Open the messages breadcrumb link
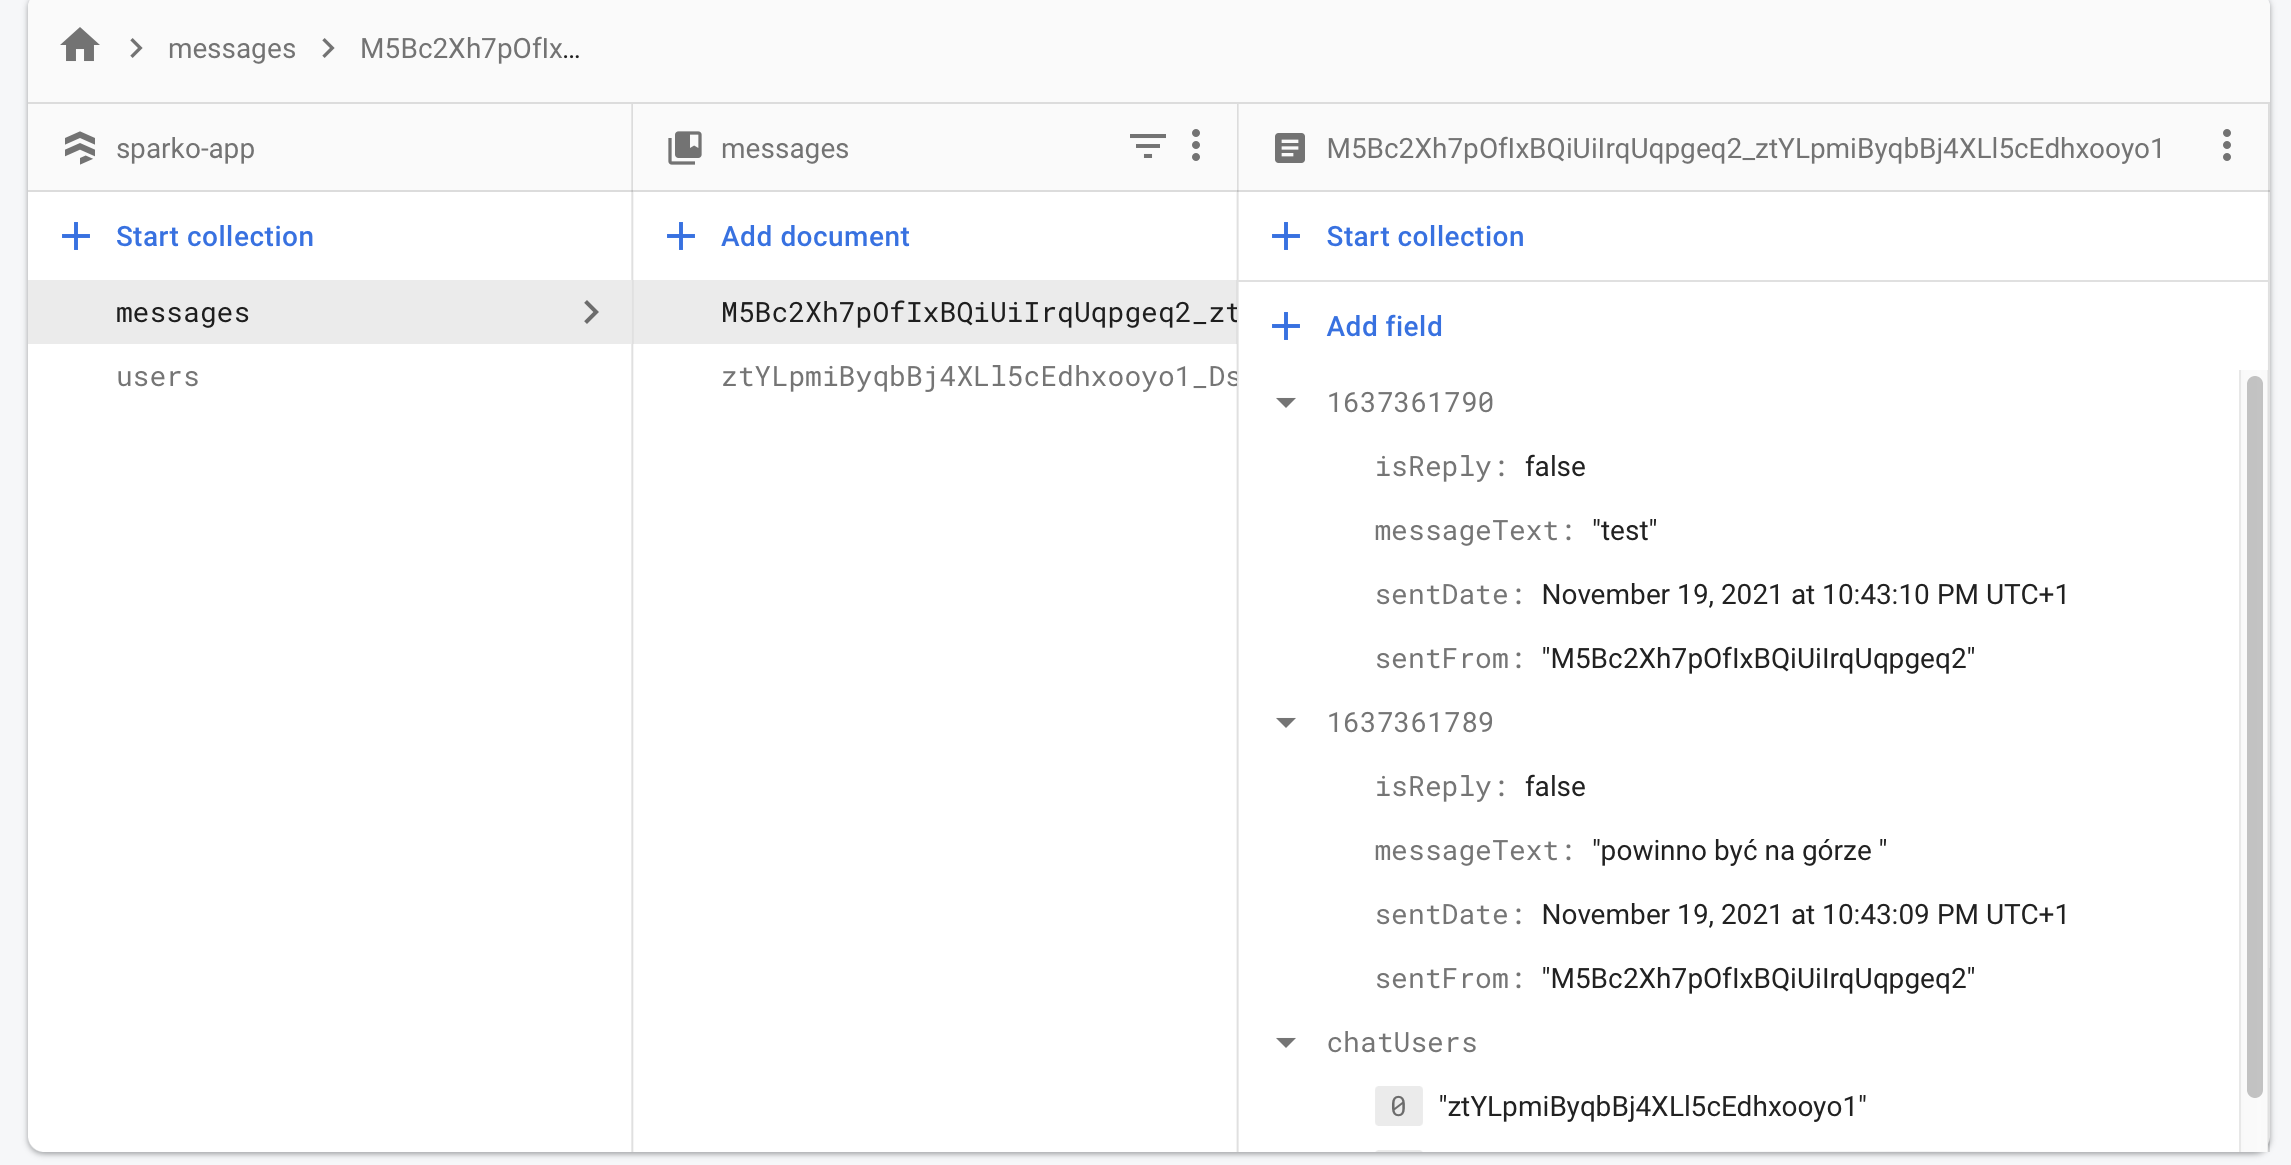This screenshot has height=1165, width=2291. pyautogui.click(x=232, y=48)
